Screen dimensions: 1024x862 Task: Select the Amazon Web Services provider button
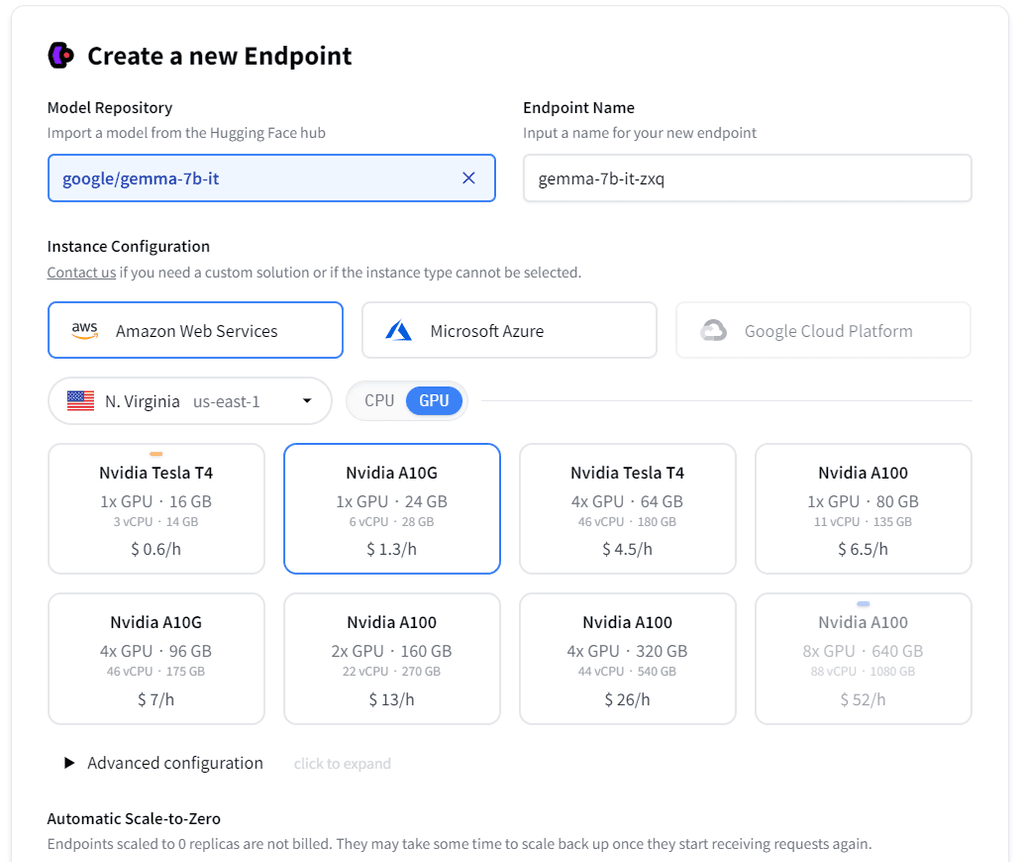195,329
